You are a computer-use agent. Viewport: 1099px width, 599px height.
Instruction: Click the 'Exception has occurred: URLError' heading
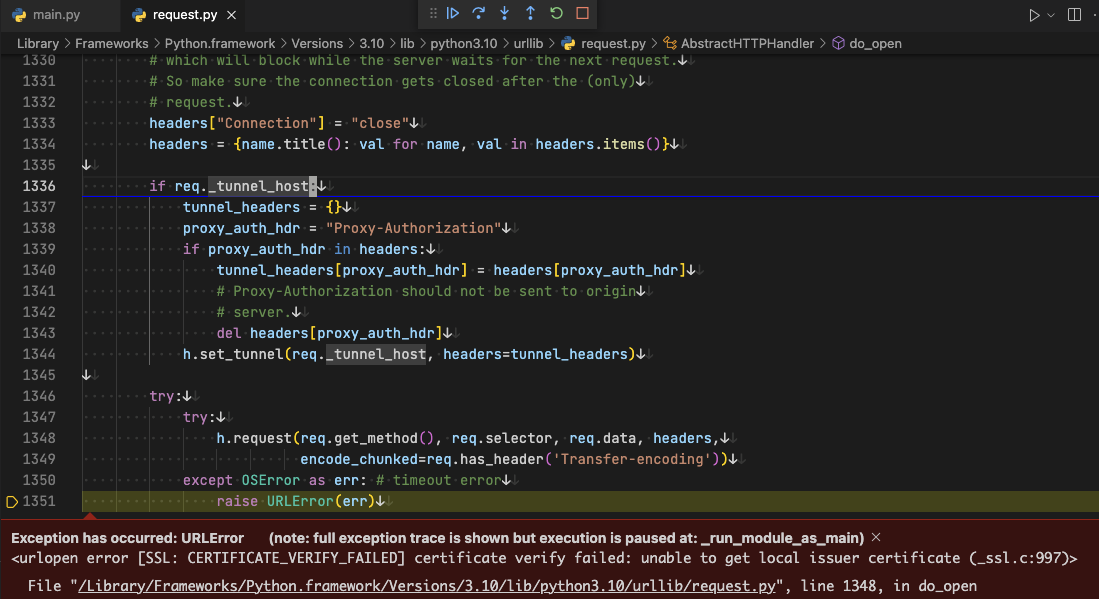pos(128,538)
